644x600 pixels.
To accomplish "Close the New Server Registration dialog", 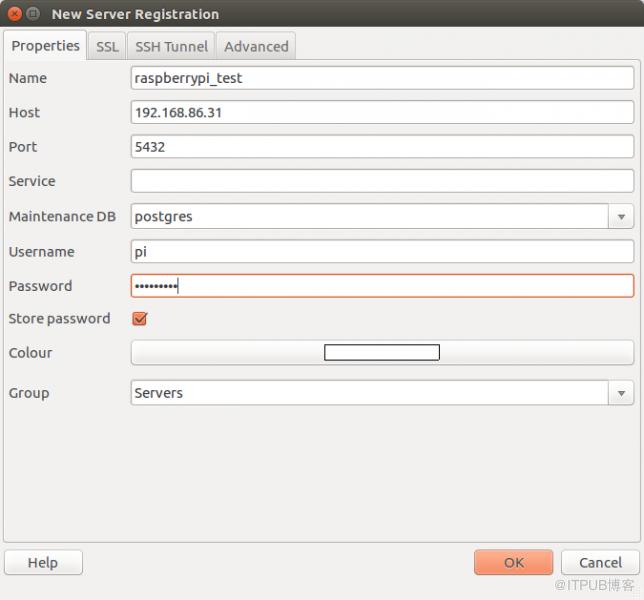I will (x=14, y=14).
